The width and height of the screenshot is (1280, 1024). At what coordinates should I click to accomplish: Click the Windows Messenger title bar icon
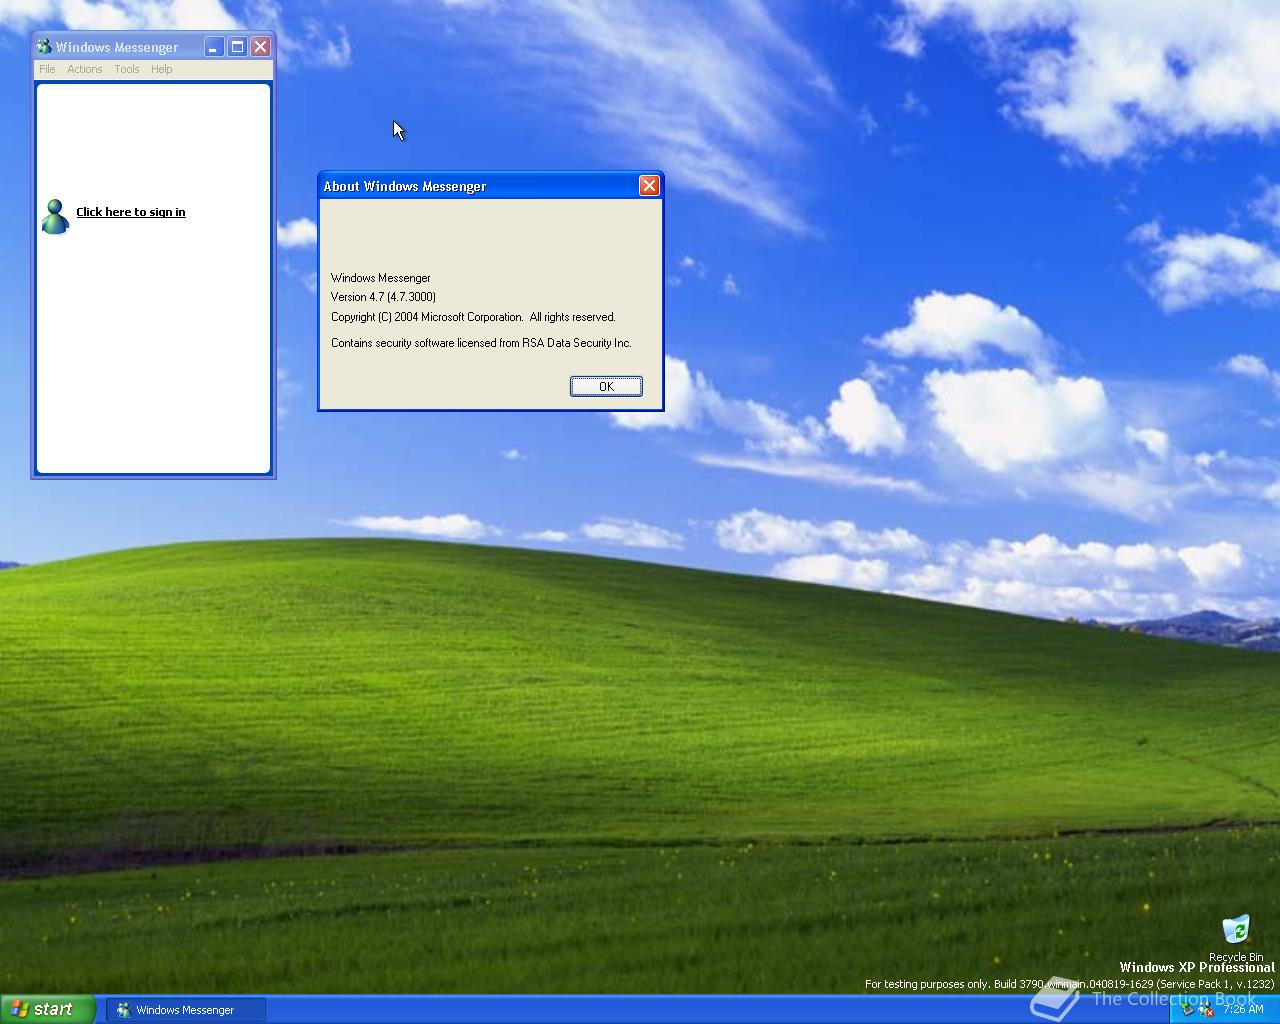point(44,46)
